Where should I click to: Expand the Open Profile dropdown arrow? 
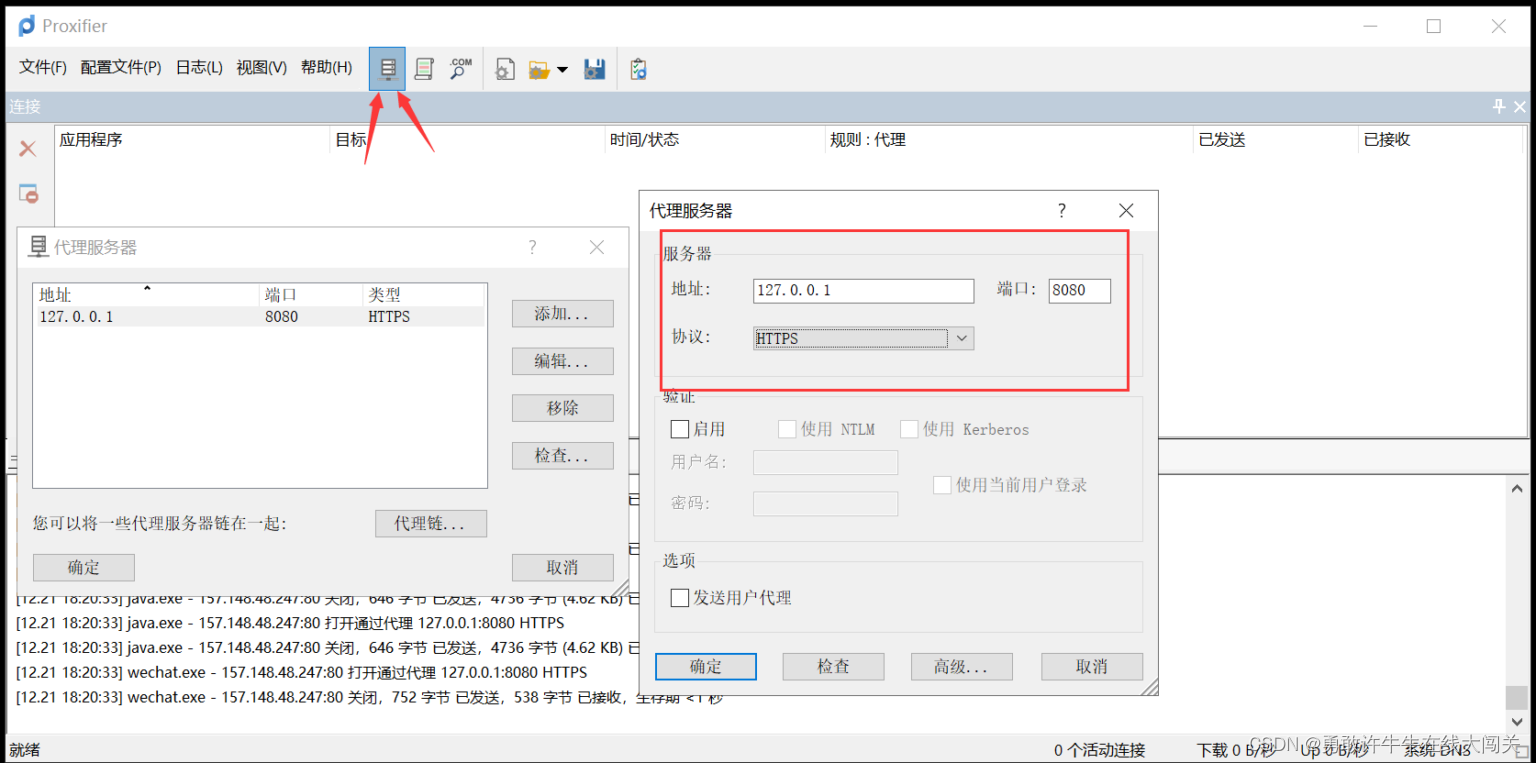pos(562,70)
